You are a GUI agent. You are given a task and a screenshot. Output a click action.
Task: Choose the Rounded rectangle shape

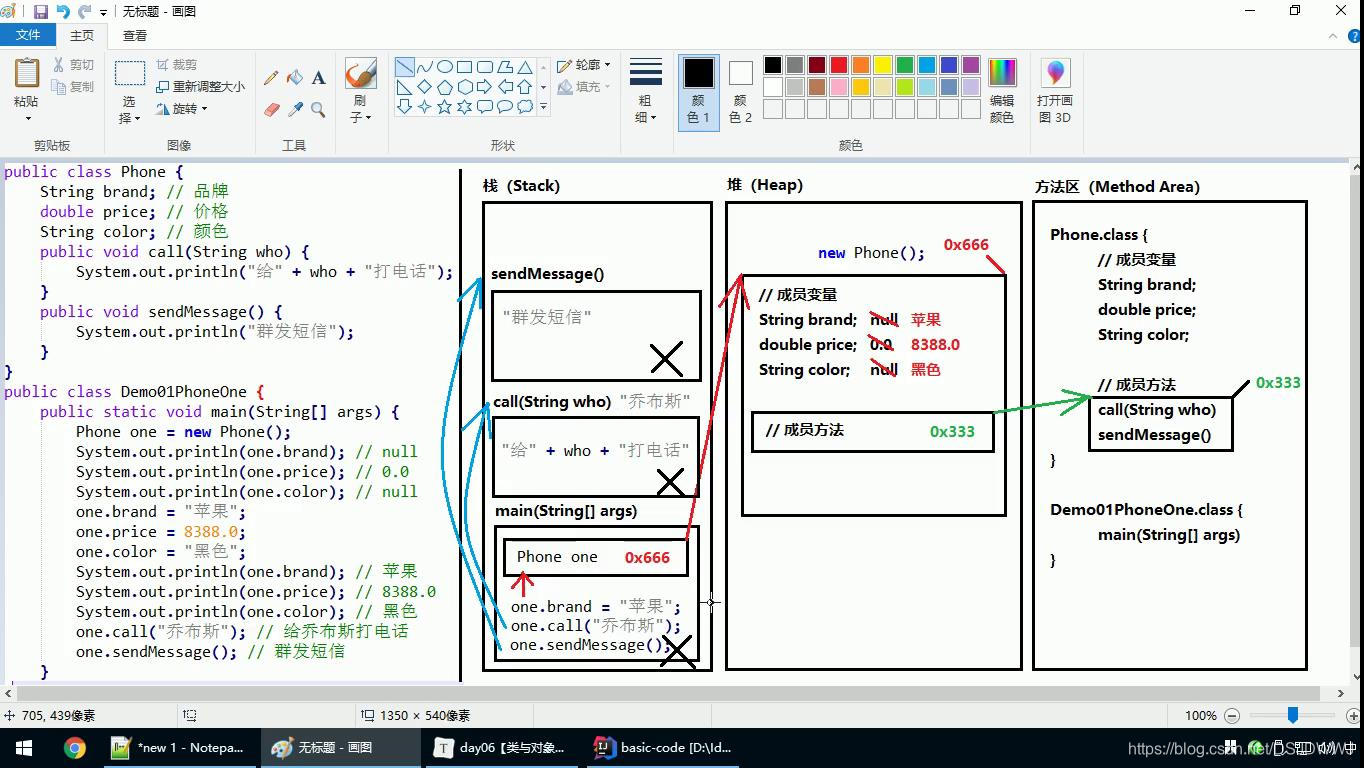click(484, 67)
